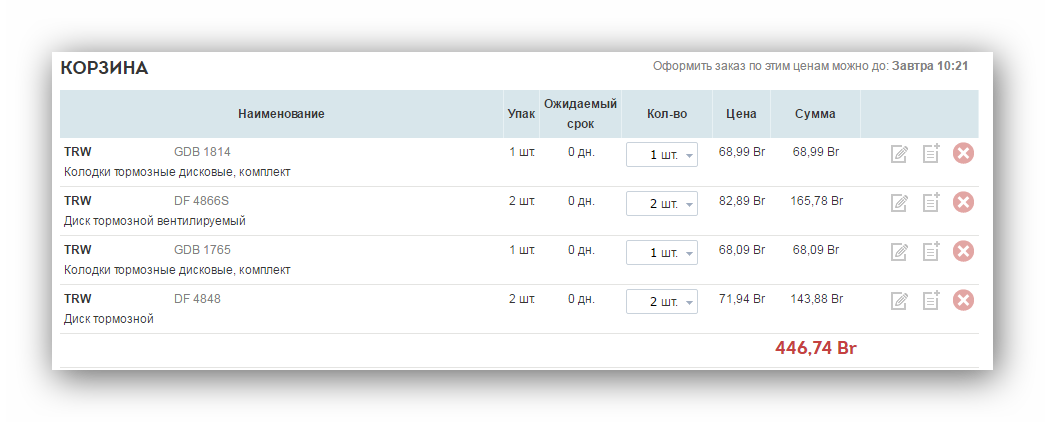Delete the DF 4866S brake disc row
Image resolution: width=1045 pixels, height=422 pixels.
pos(963,202)
